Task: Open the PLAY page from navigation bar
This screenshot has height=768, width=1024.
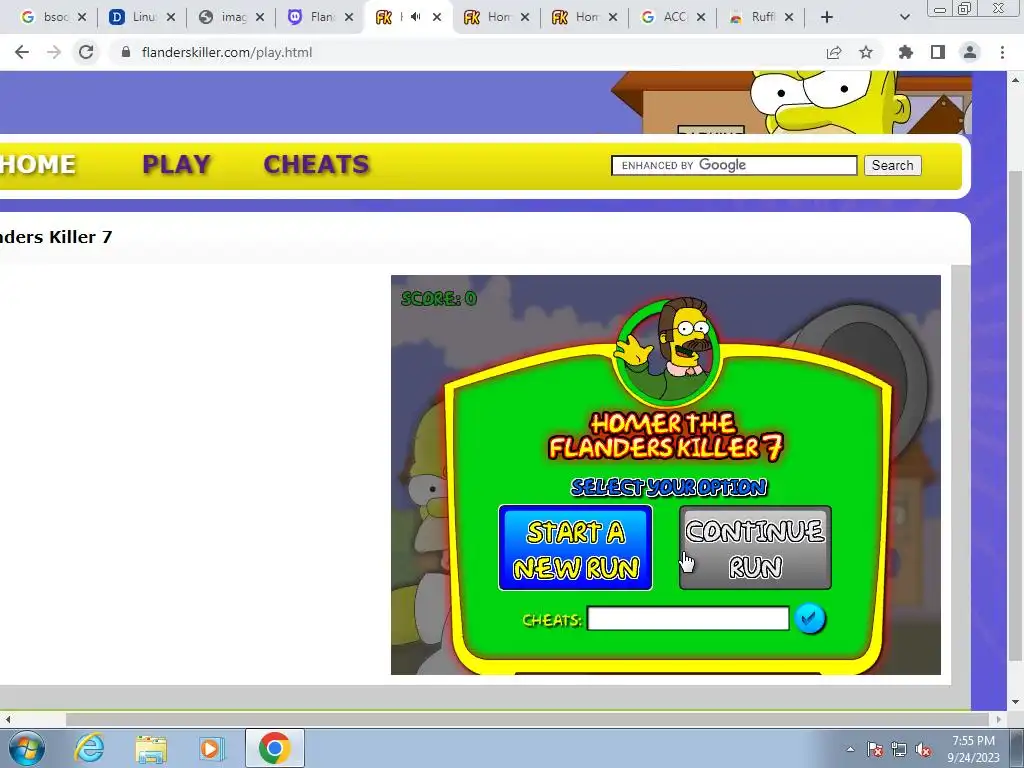Action: 176,165
